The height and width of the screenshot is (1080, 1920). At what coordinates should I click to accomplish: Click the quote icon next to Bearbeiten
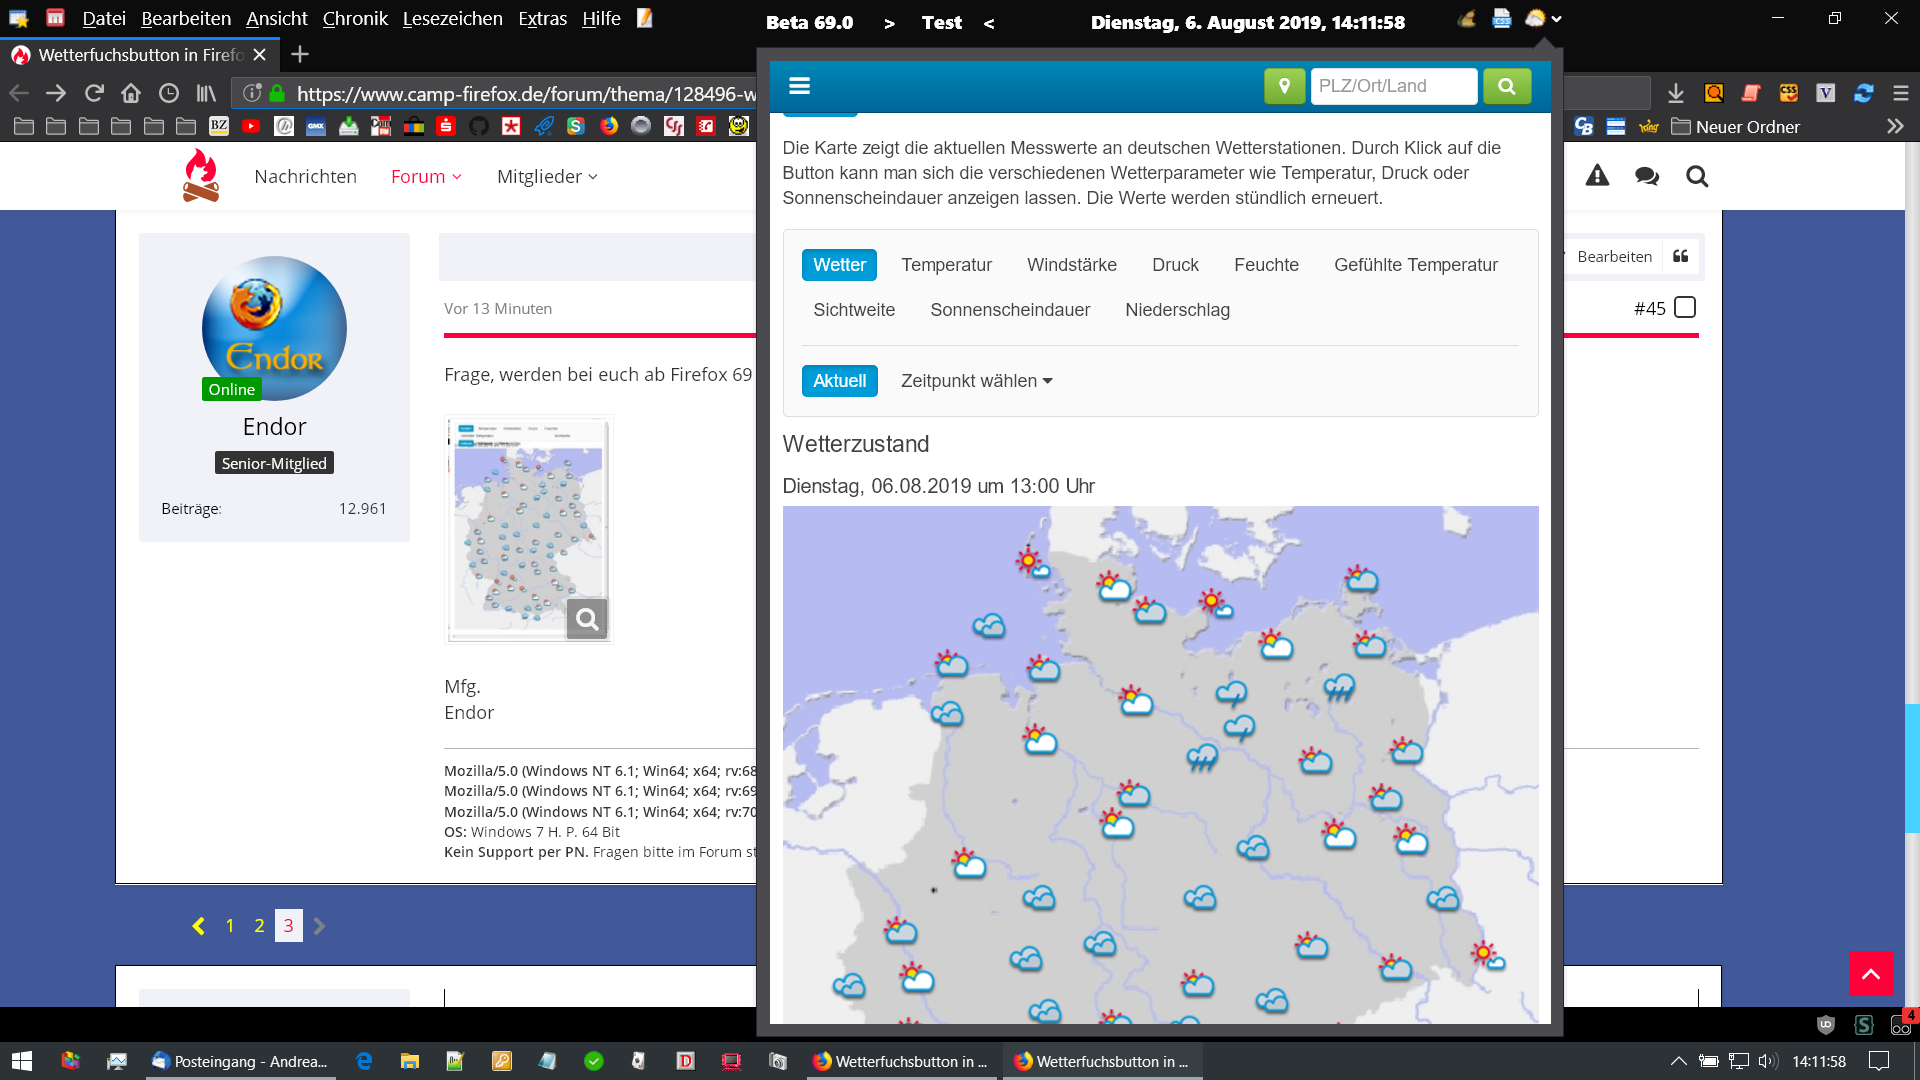[x=1681, y=256]
